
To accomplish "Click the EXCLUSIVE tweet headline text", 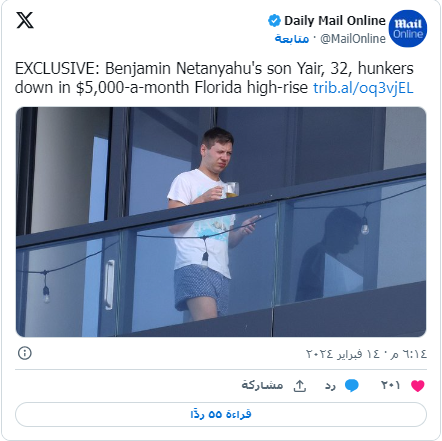I will pos(214,78).
